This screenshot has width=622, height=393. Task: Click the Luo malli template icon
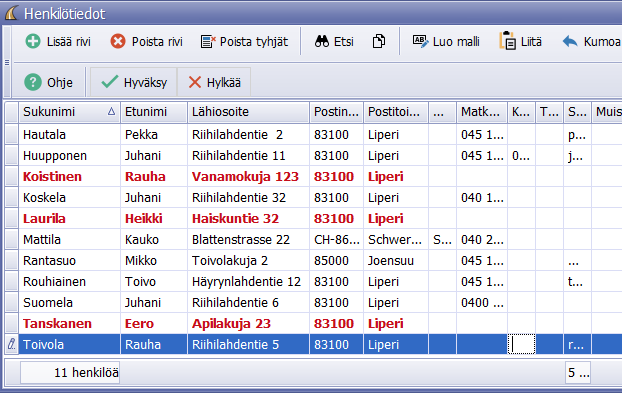(x=420, y=41)
